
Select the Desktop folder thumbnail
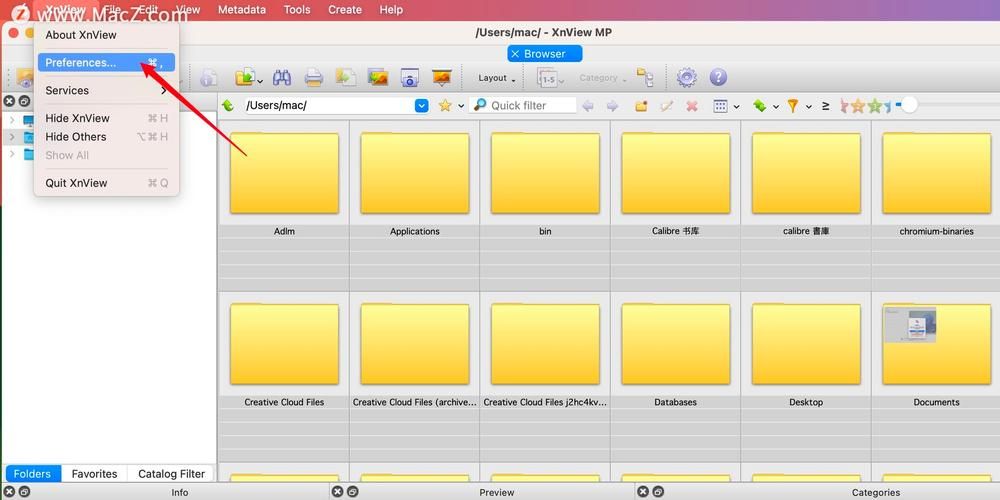(x=806, y=344)
